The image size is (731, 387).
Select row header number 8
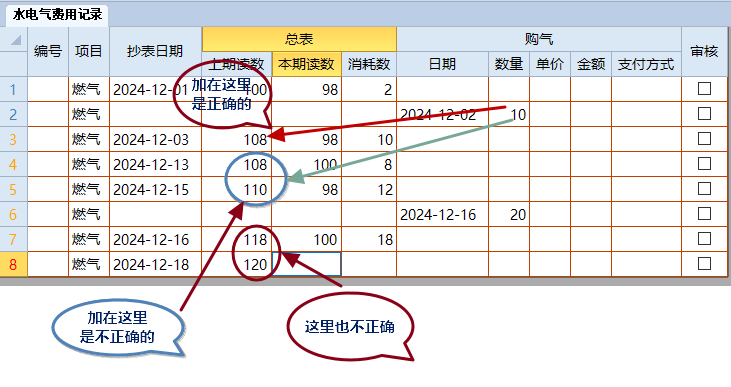click(x=14, y=264)
